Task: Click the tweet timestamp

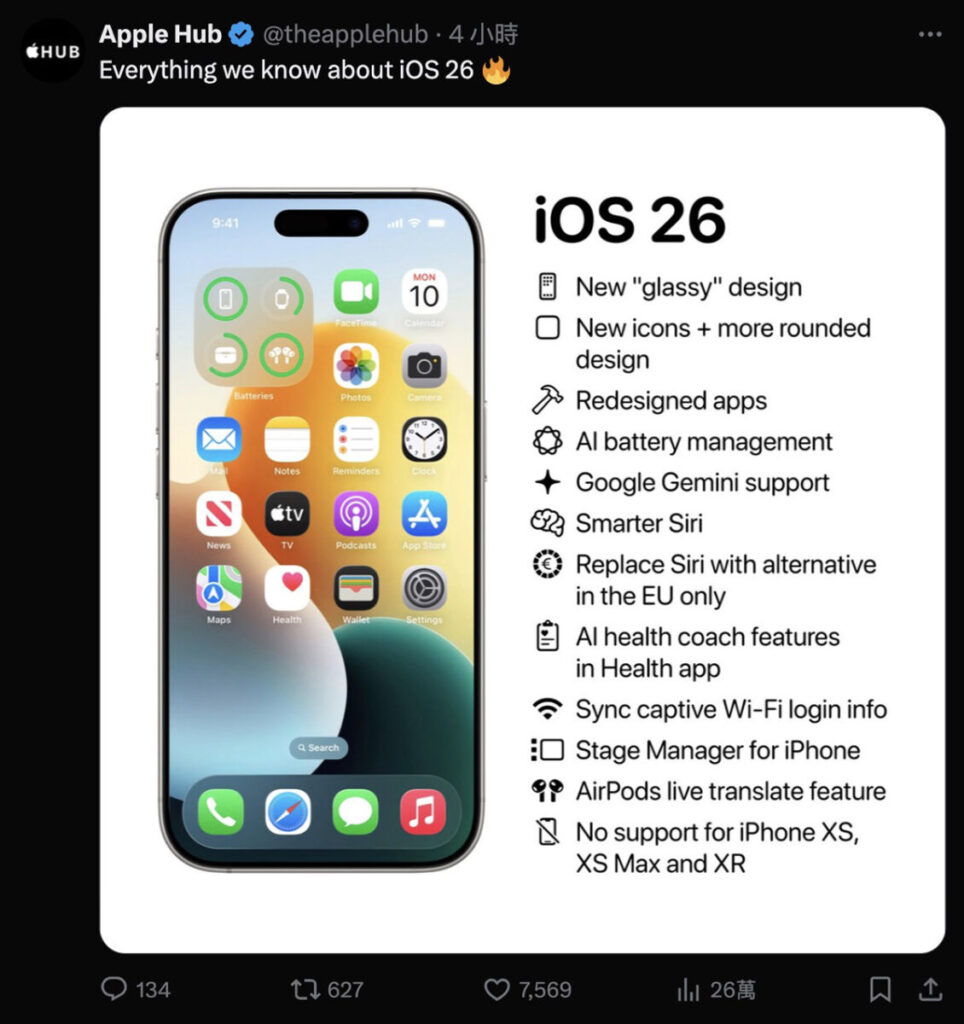Action: point(483,34)
